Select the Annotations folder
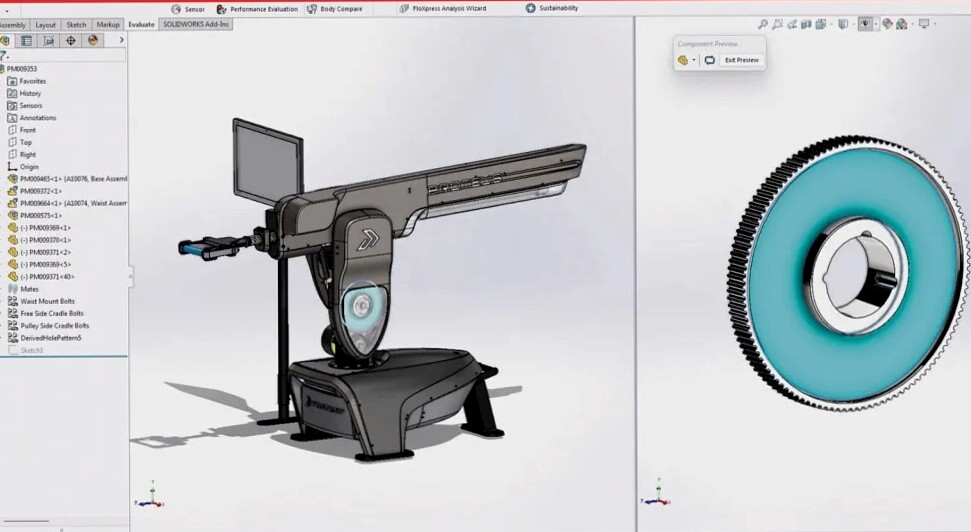Image resolution: width=971 pixels, height=532 pixels. [31, 118]
